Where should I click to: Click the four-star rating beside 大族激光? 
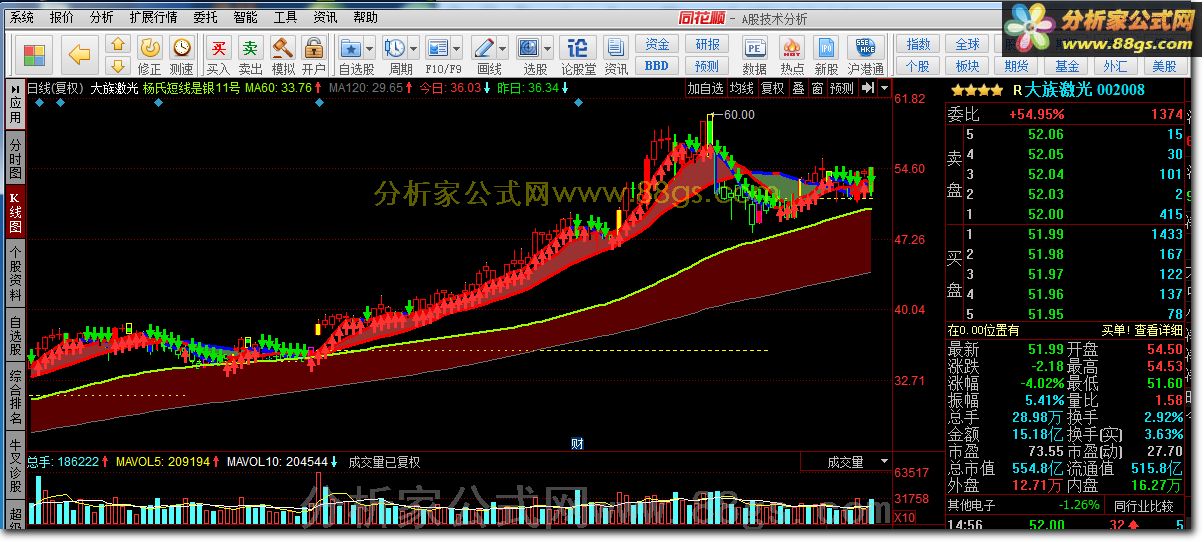click(977, 90)
